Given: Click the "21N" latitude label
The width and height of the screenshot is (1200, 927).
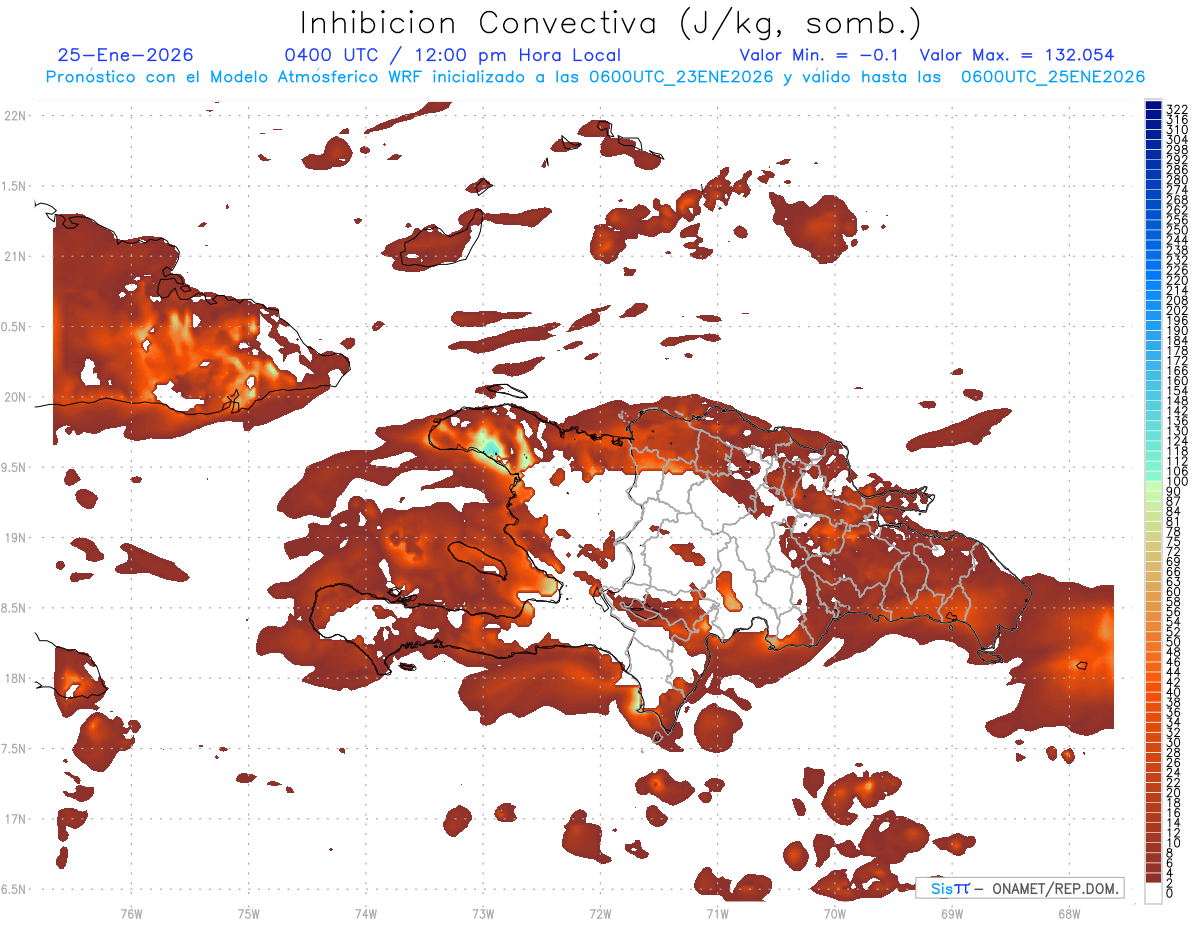Looking at the screenshot, I should (16, 256).
